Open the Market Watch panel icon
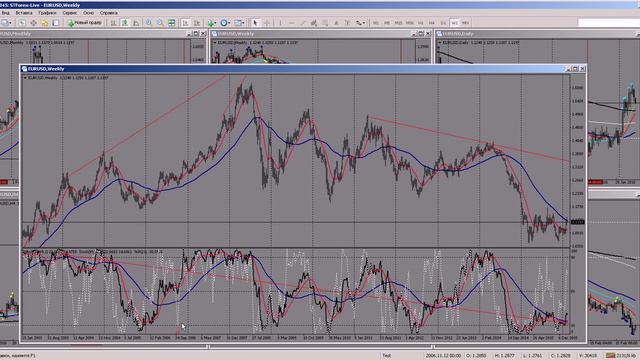 tap(22, 23)
